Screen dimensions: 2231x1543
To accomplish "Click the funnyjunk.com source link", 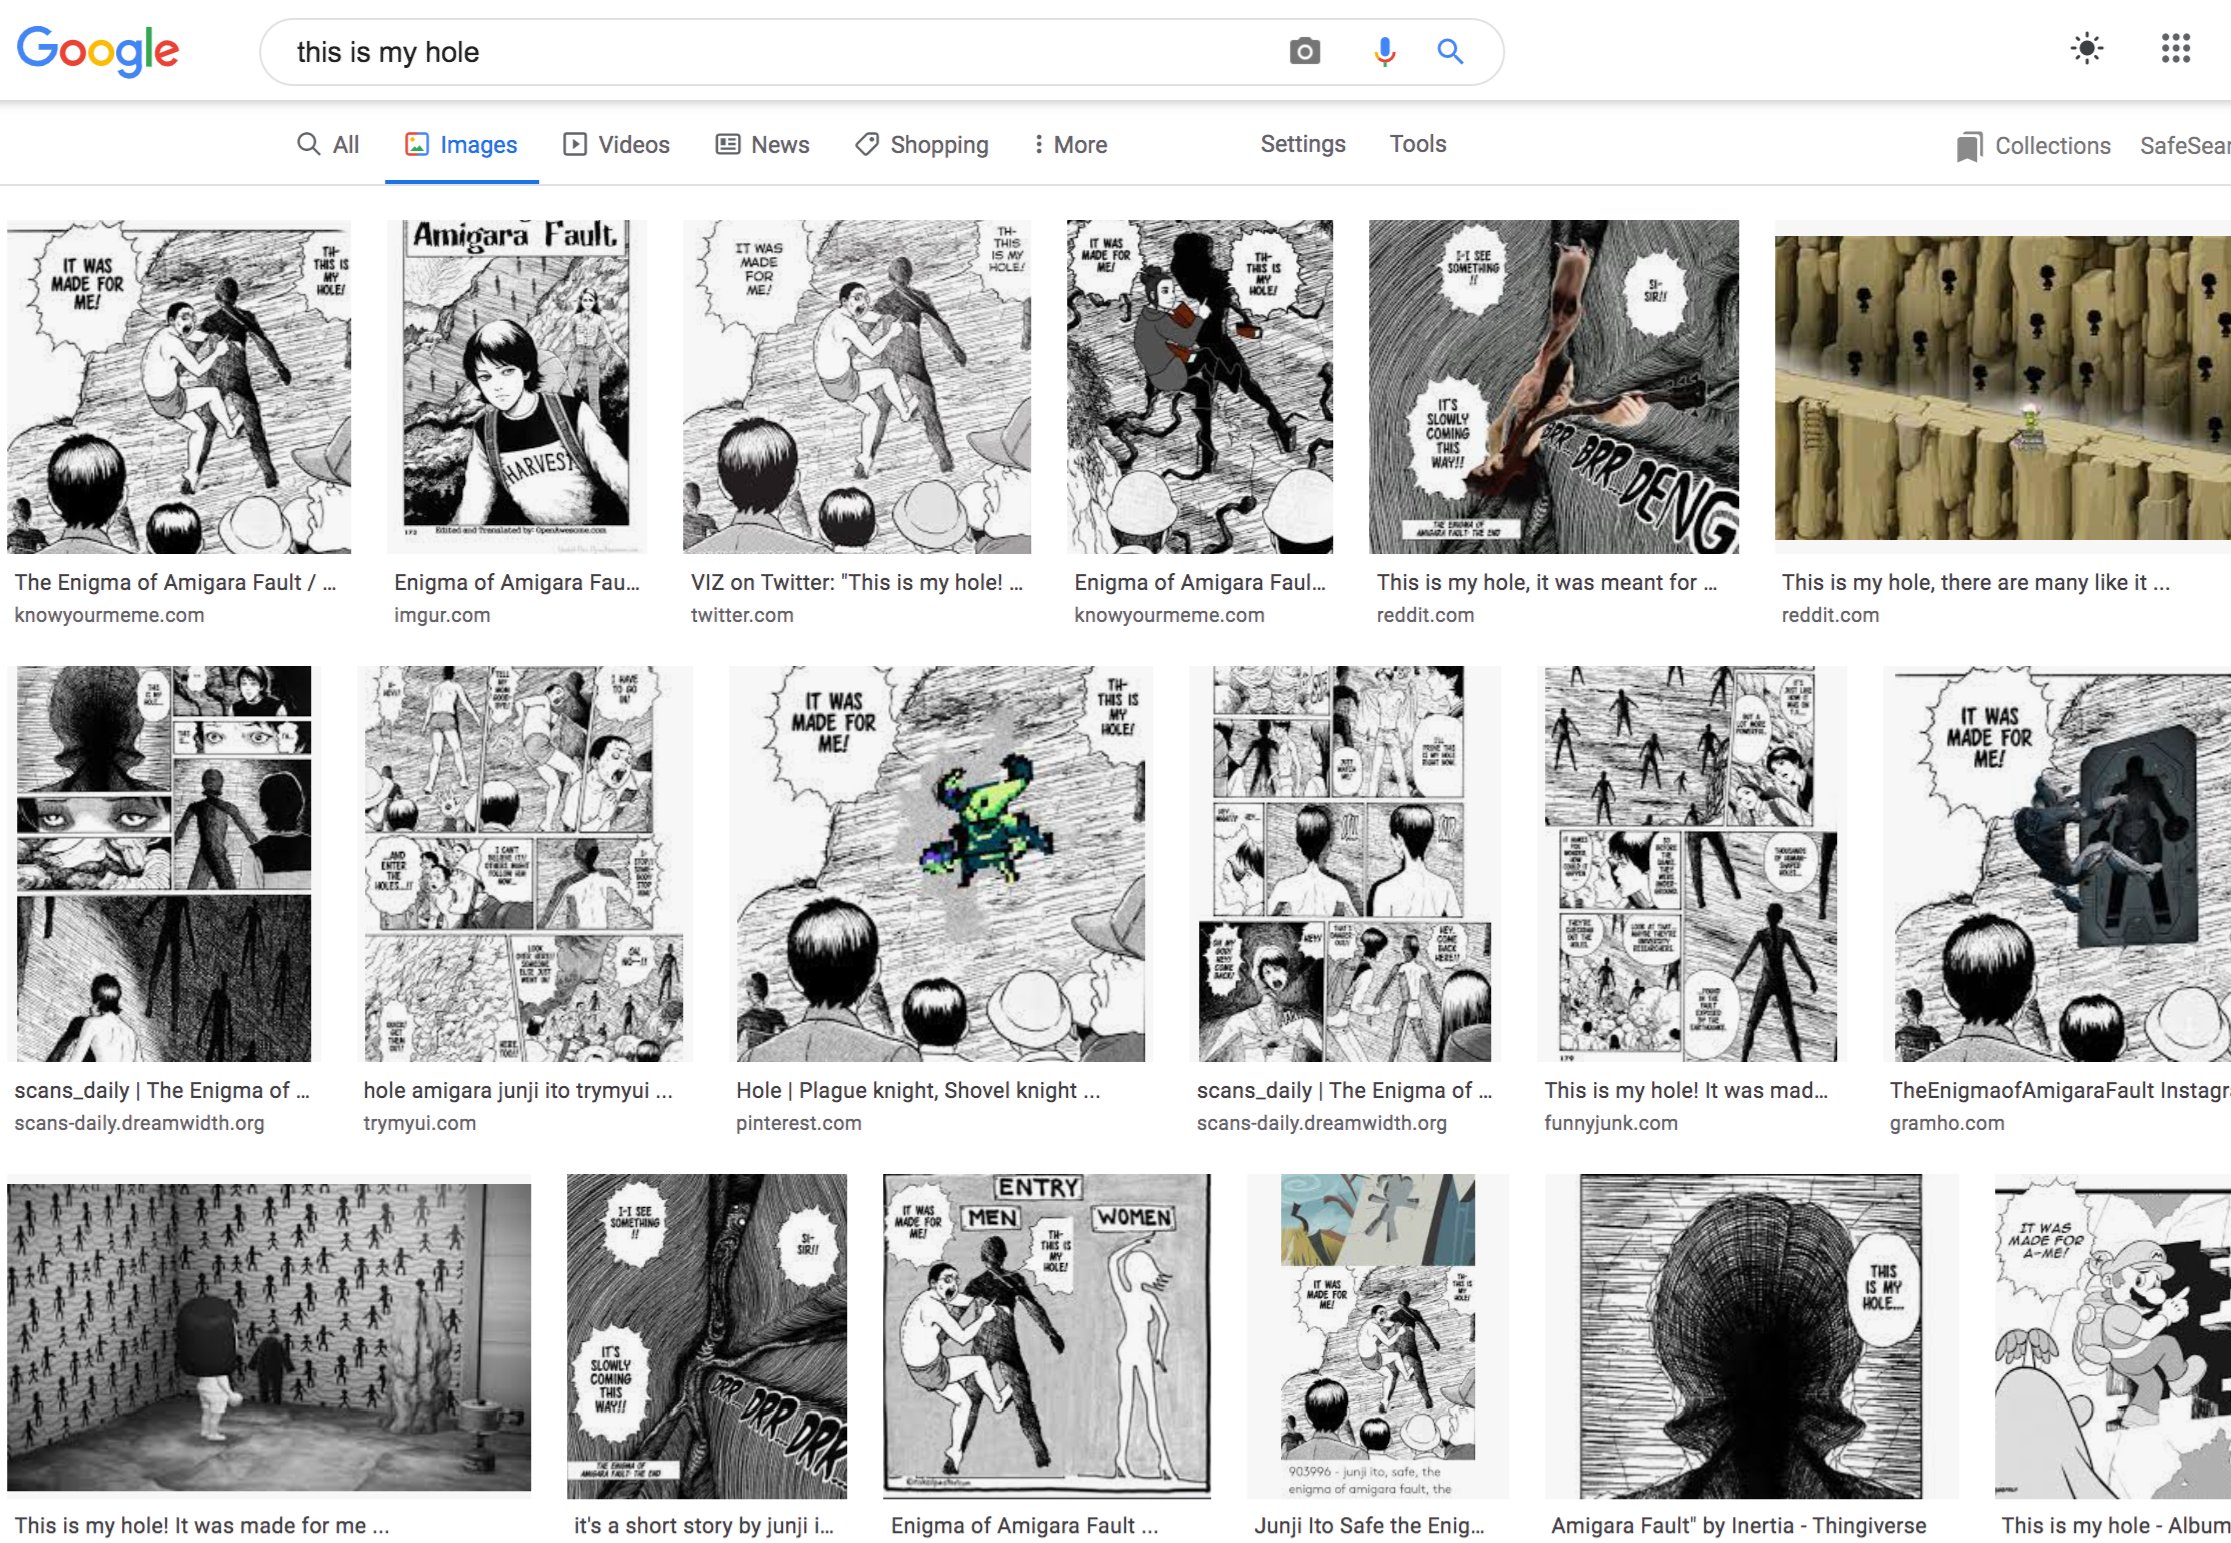I will click(x=1610, y=1123).
